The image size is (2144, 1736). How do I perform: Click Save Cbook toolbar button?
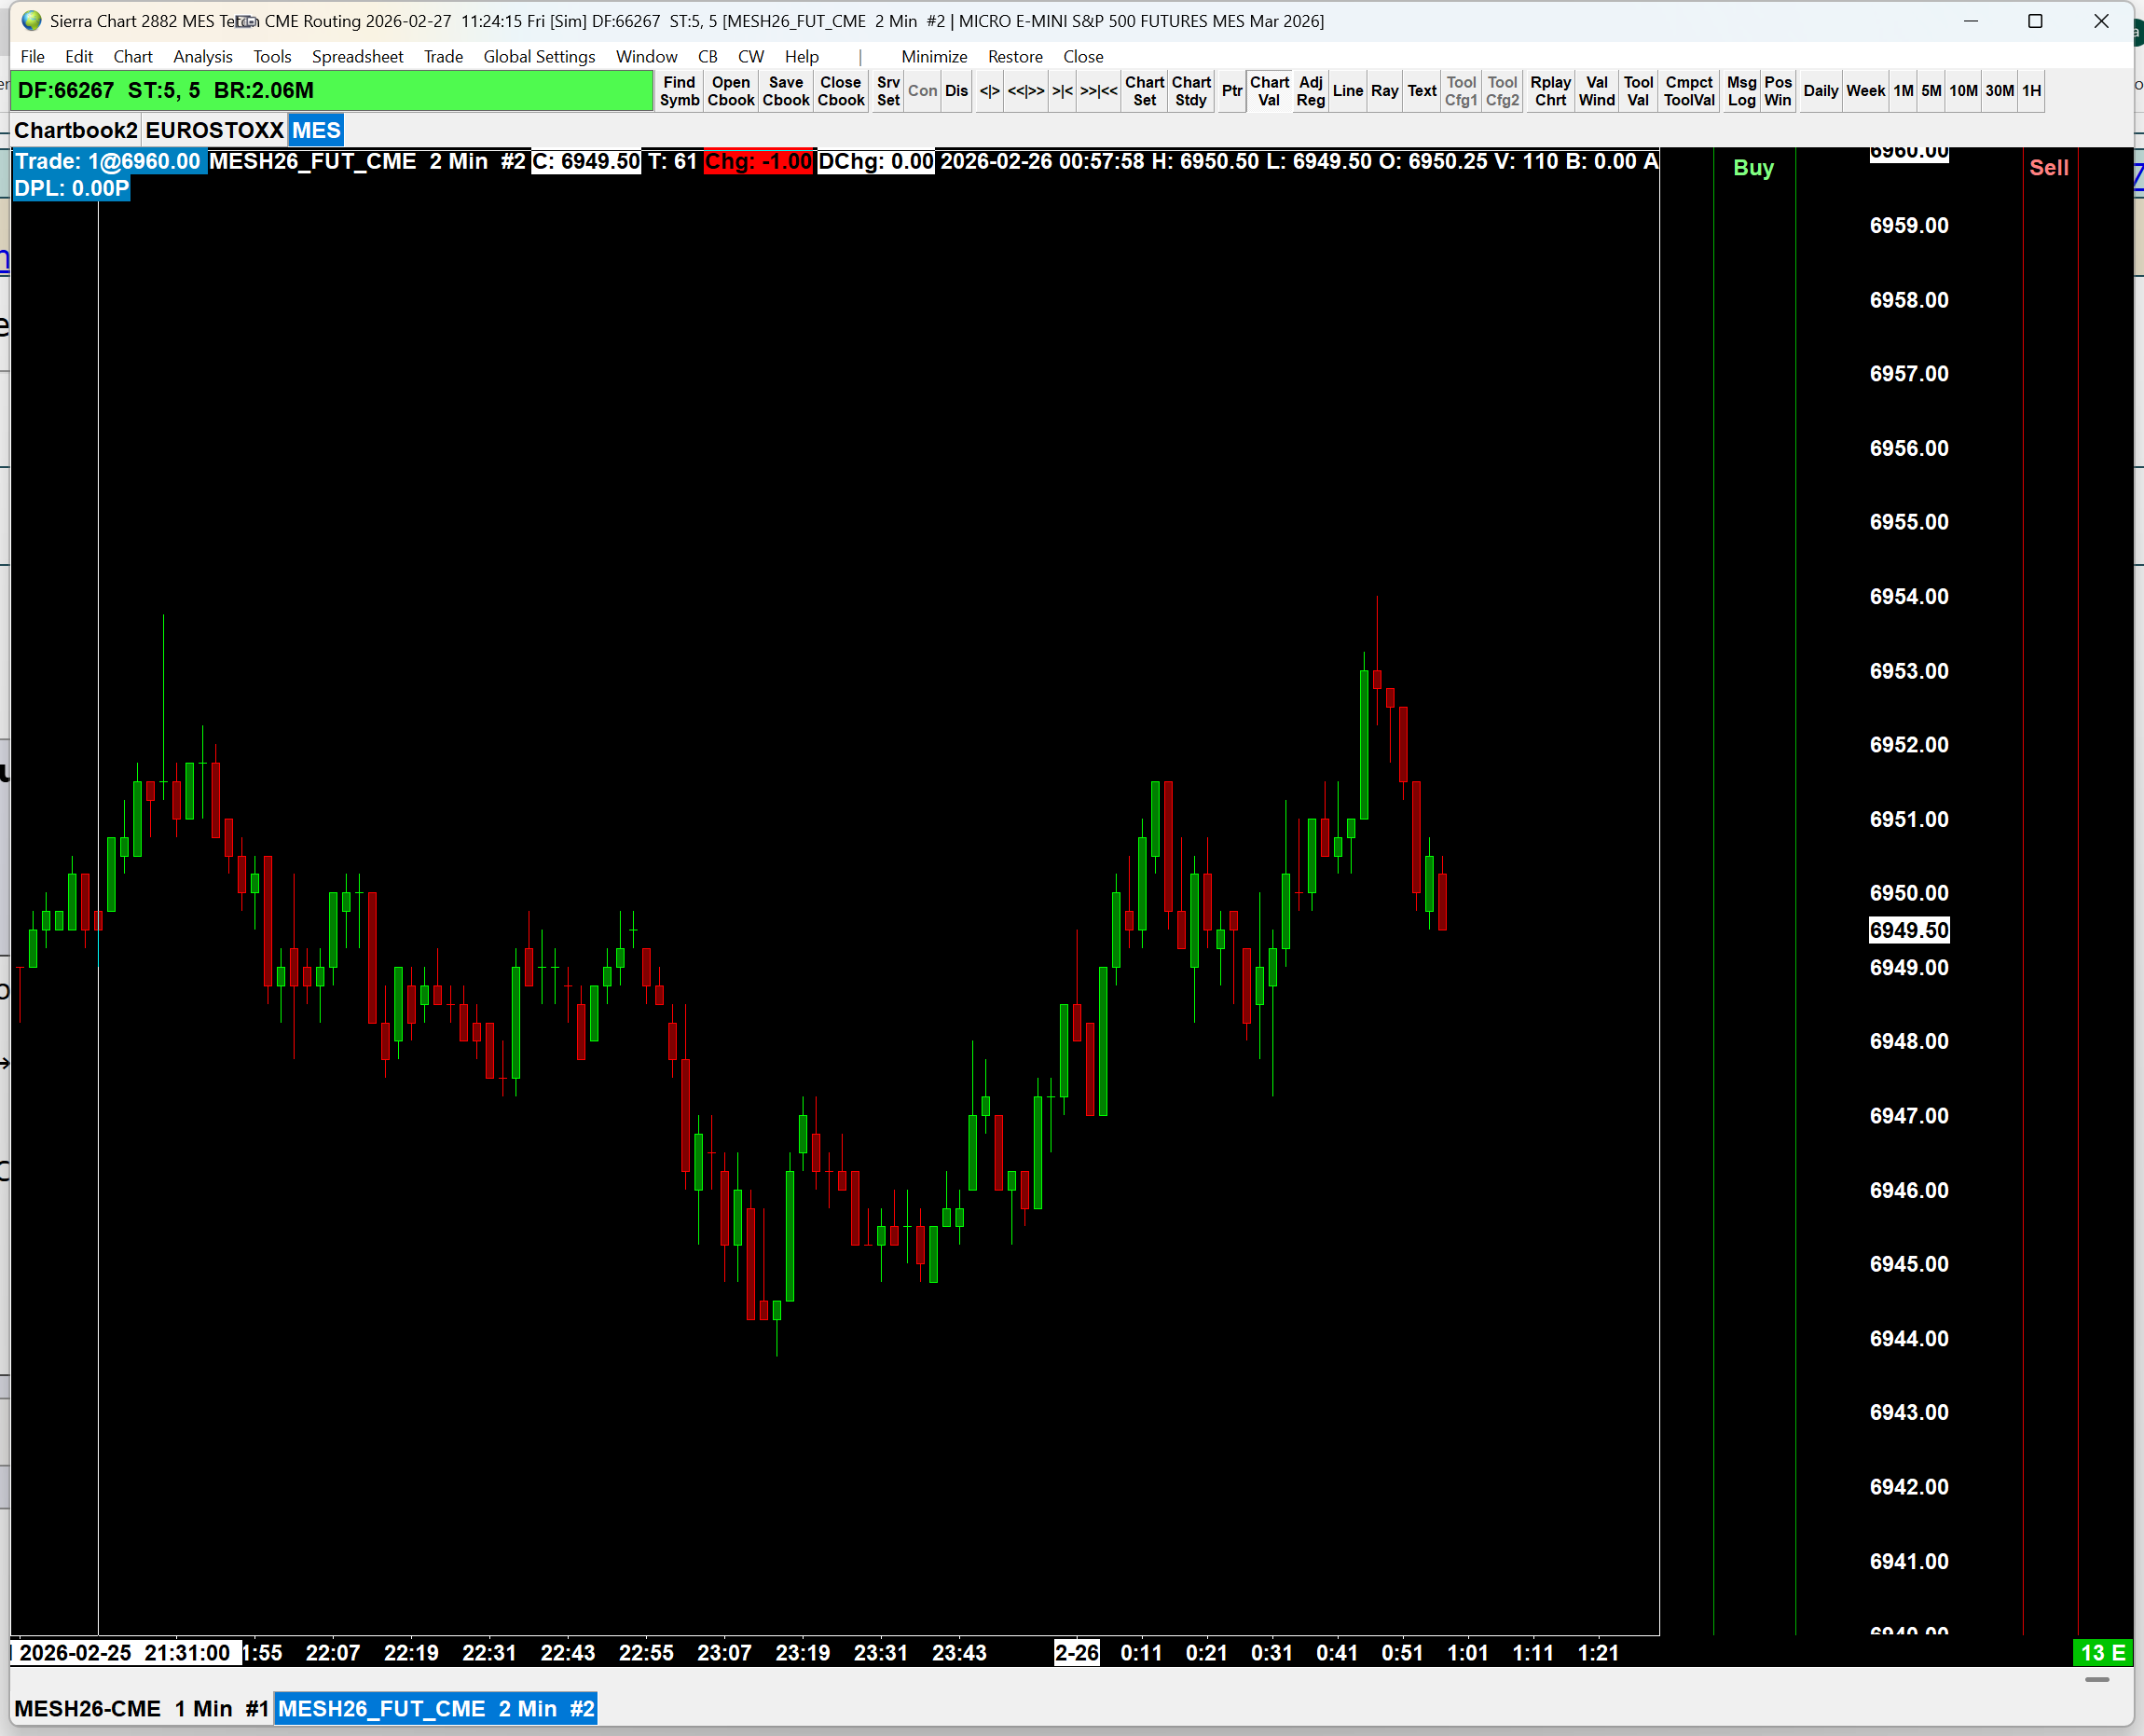(785, 91)
